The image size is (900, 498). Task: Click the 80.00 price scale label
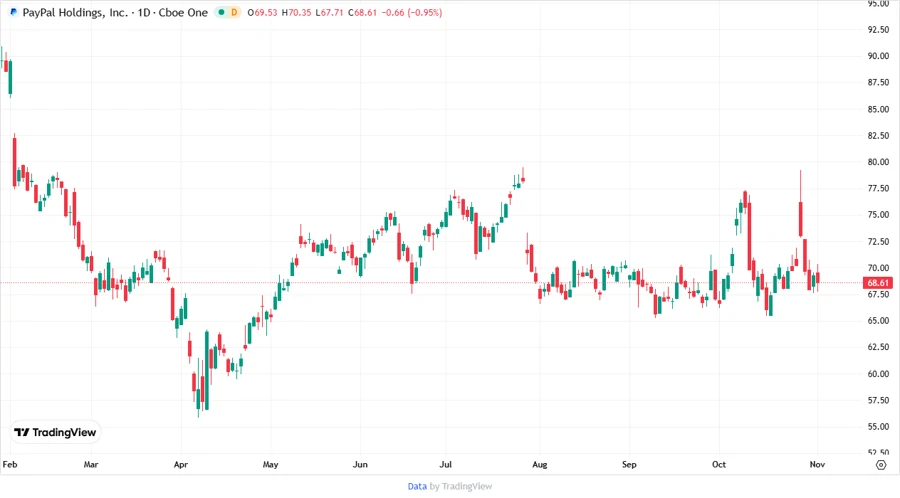coord(878,162)
